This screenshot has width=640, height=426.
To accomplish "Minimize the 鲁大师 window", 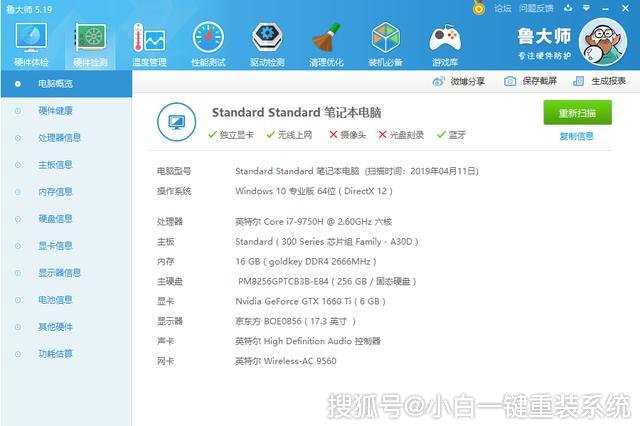I will [605, 8].
